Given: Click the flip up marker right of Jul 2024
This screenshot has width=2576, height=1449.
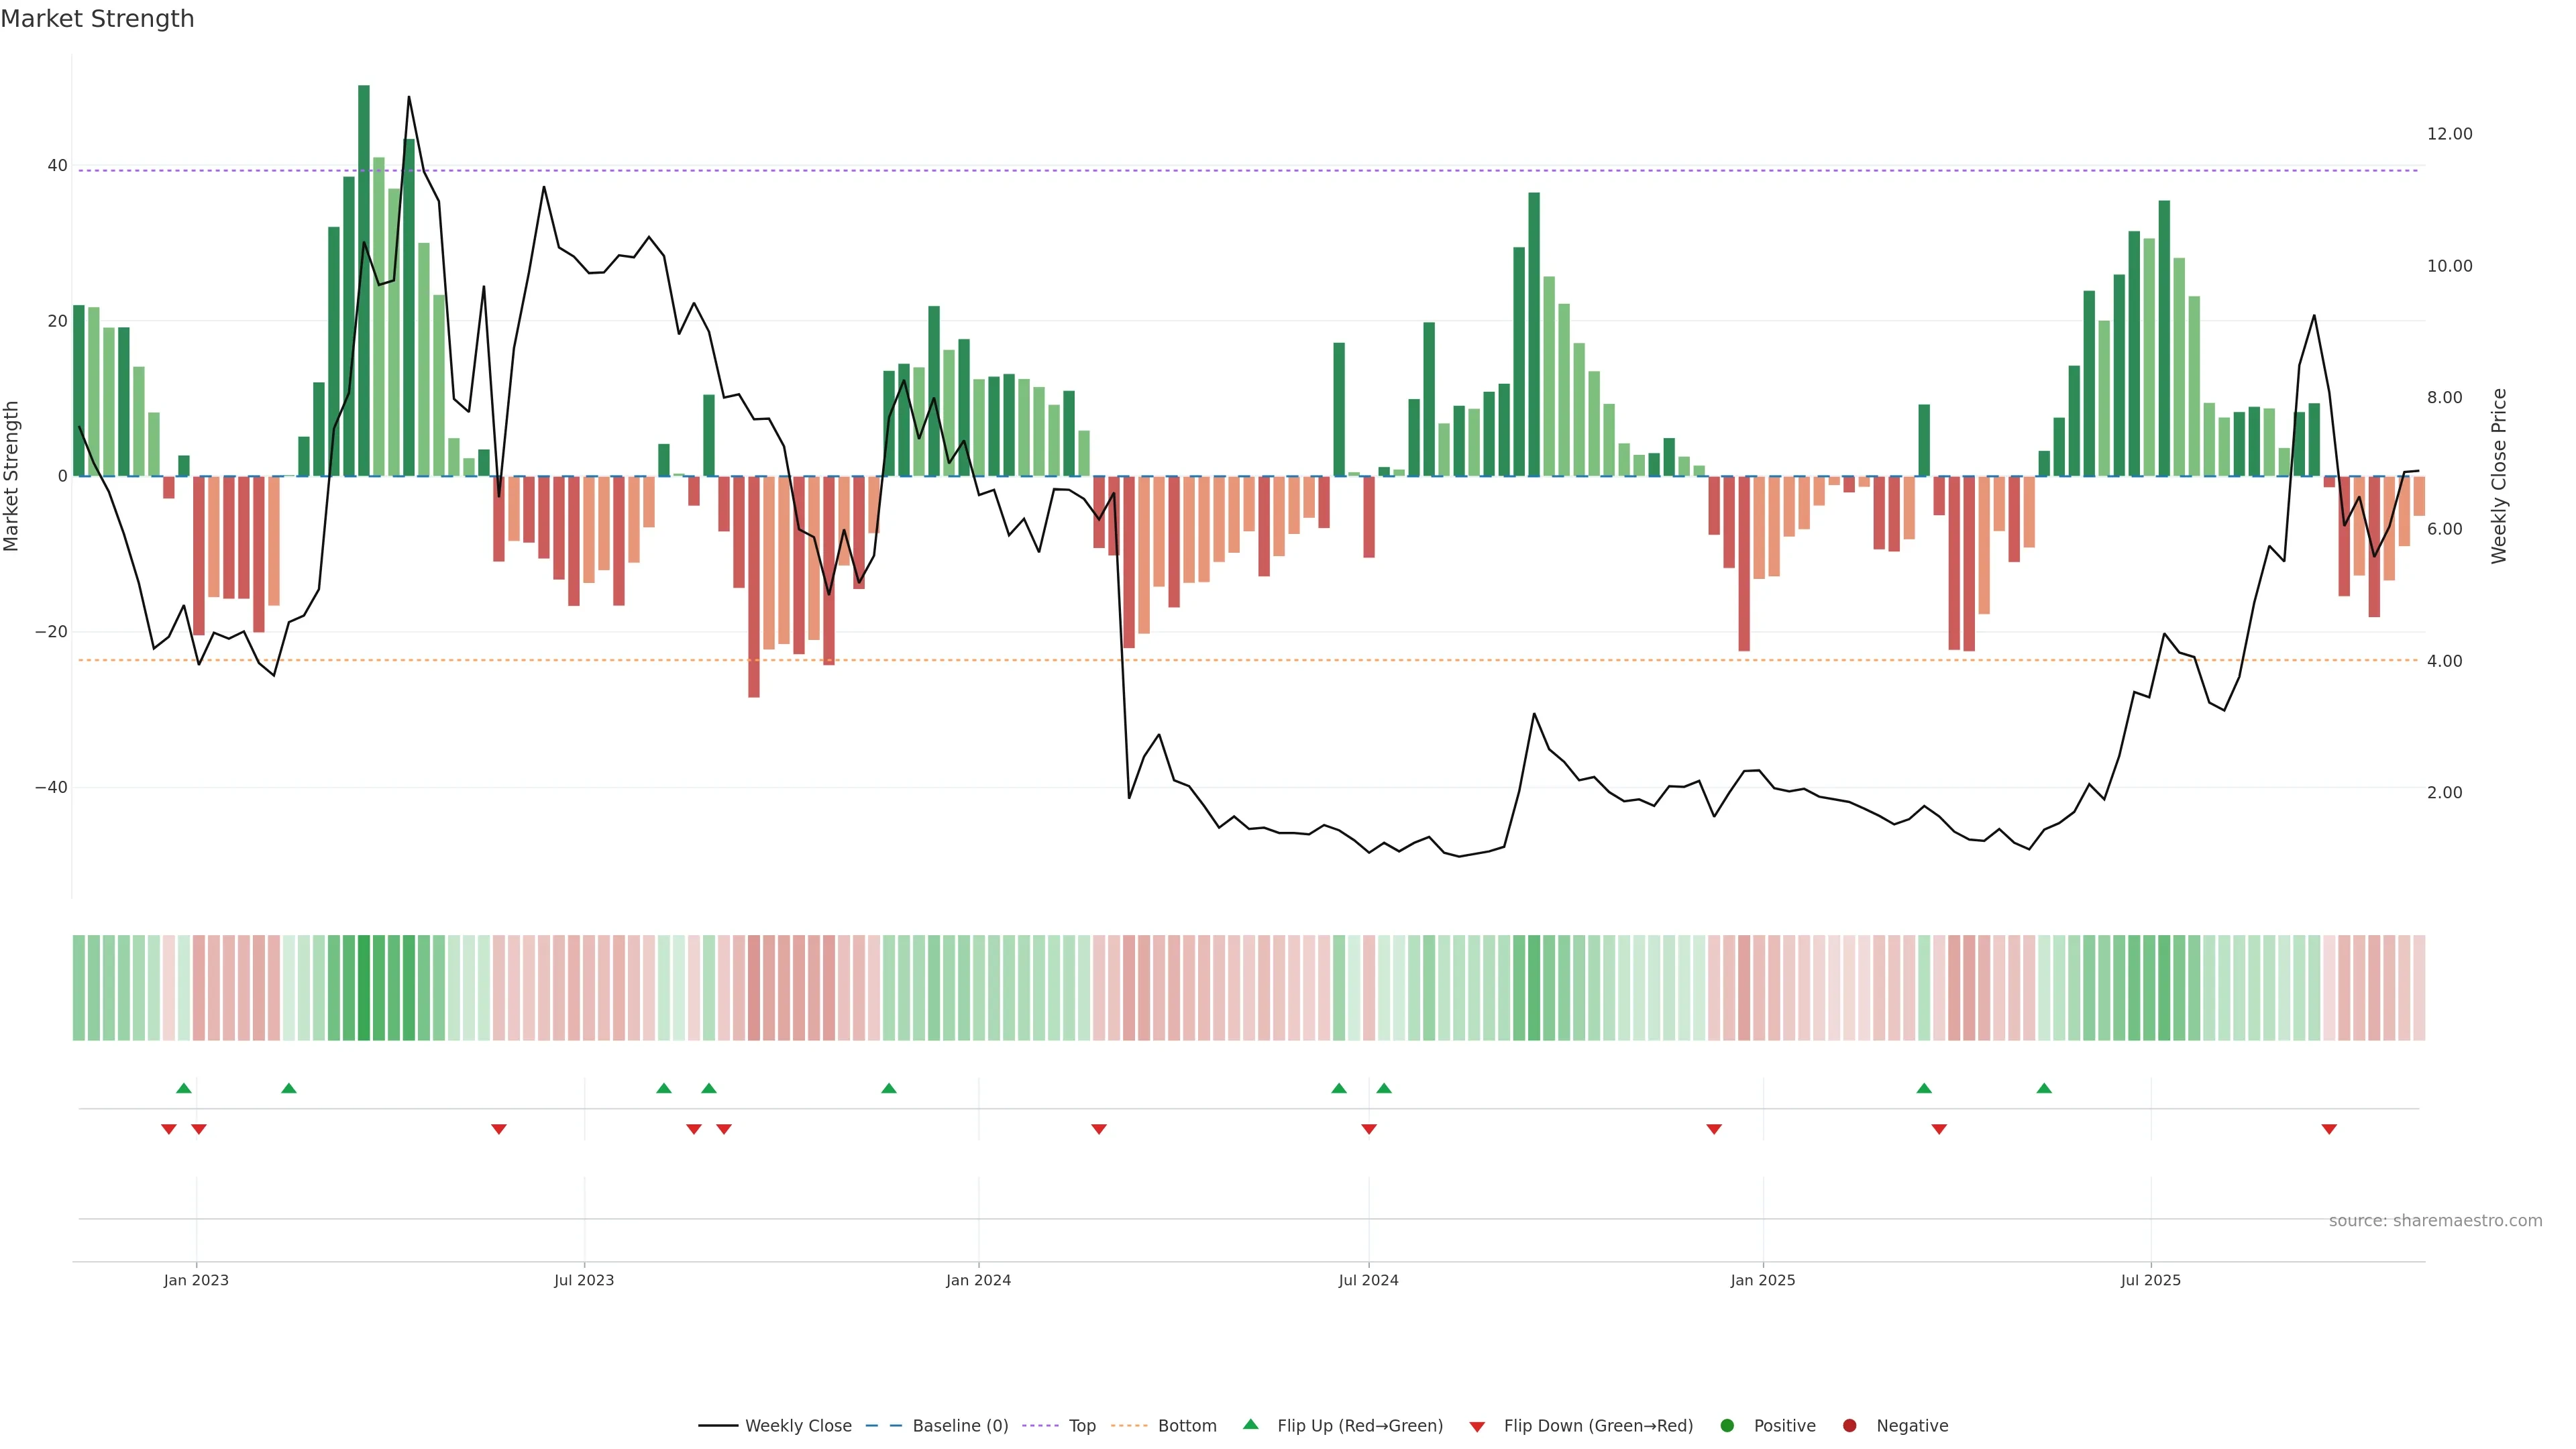Looking at the screenshot, I should (x=1384, y=1088).
